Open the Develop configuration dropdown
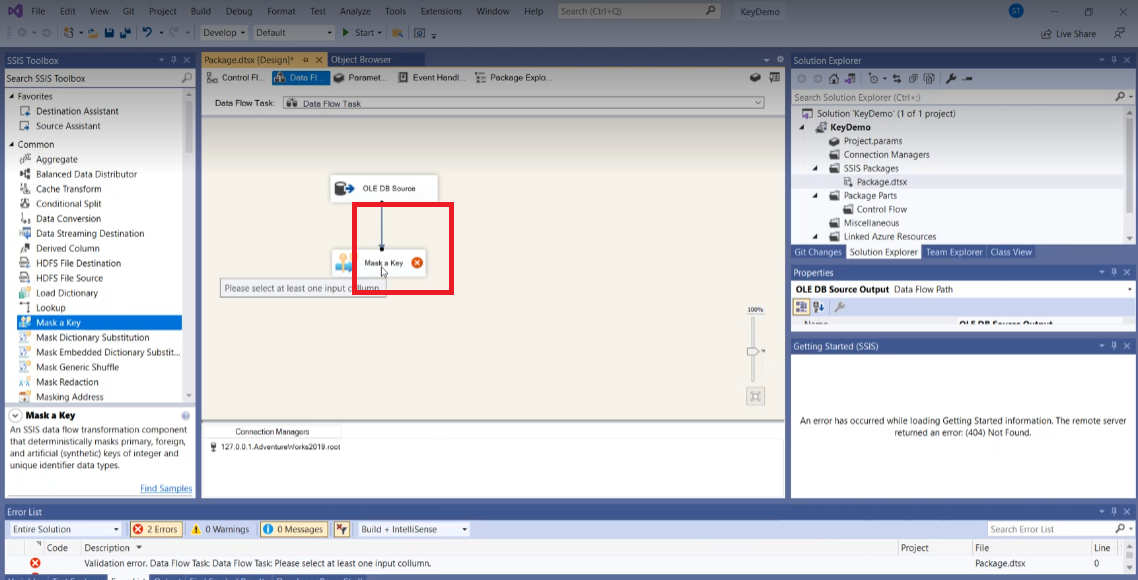Viewport: 1138px width, 580px height. (224, 33)
